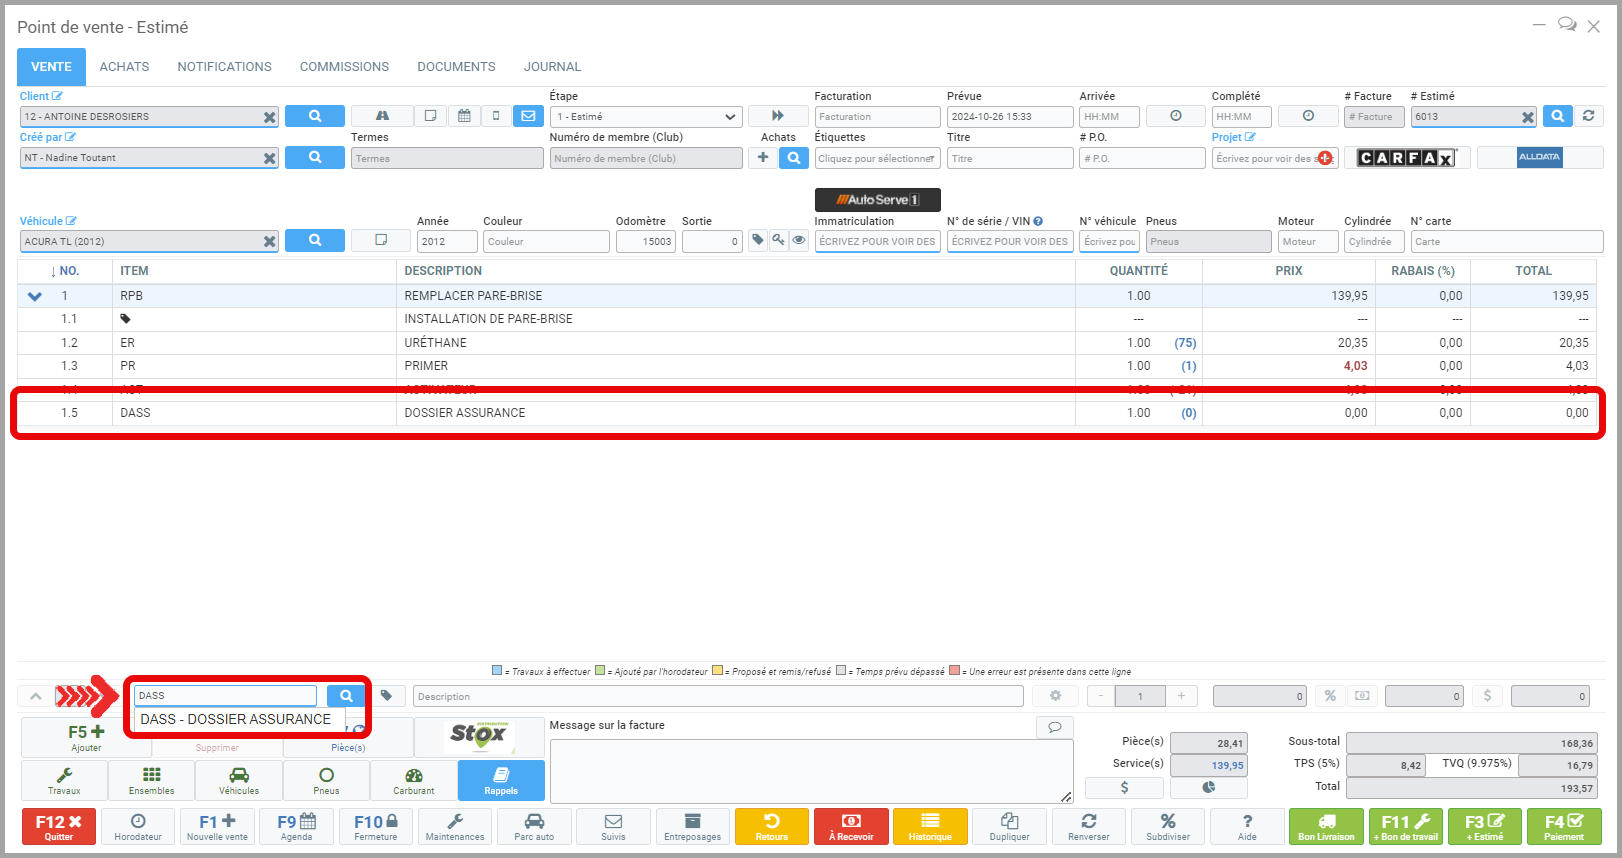Click the Bon Livraison truck button

click(x=1326, y=827)
